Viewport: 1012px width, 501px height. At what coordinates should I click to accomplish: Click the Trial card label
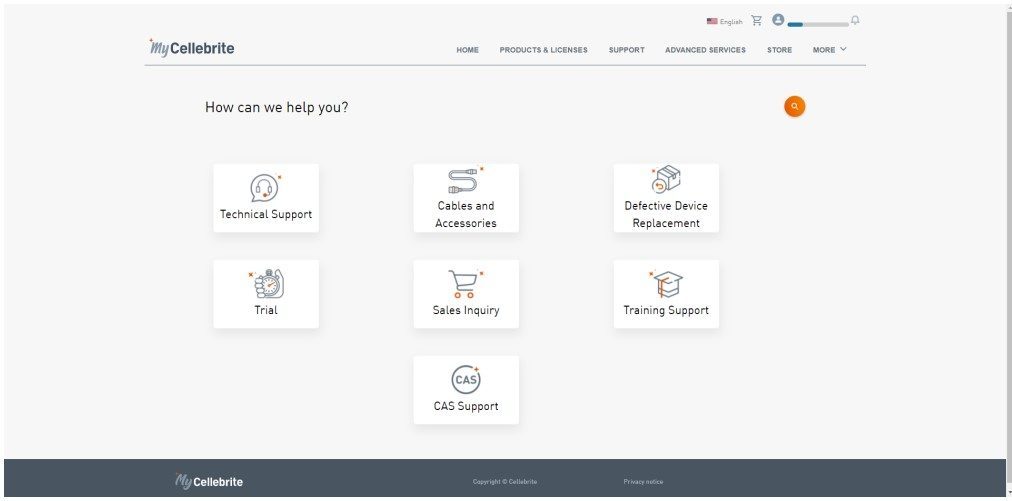(x=266, y=311)
